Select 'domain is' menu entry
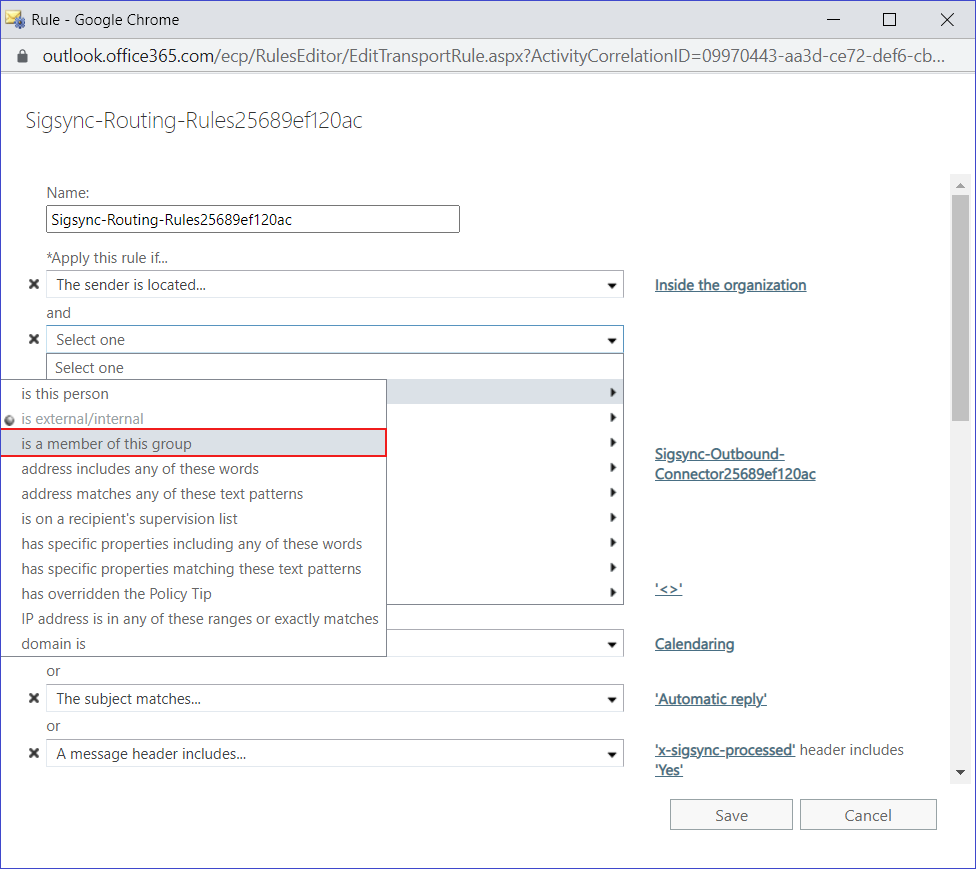 coord(193,644)
